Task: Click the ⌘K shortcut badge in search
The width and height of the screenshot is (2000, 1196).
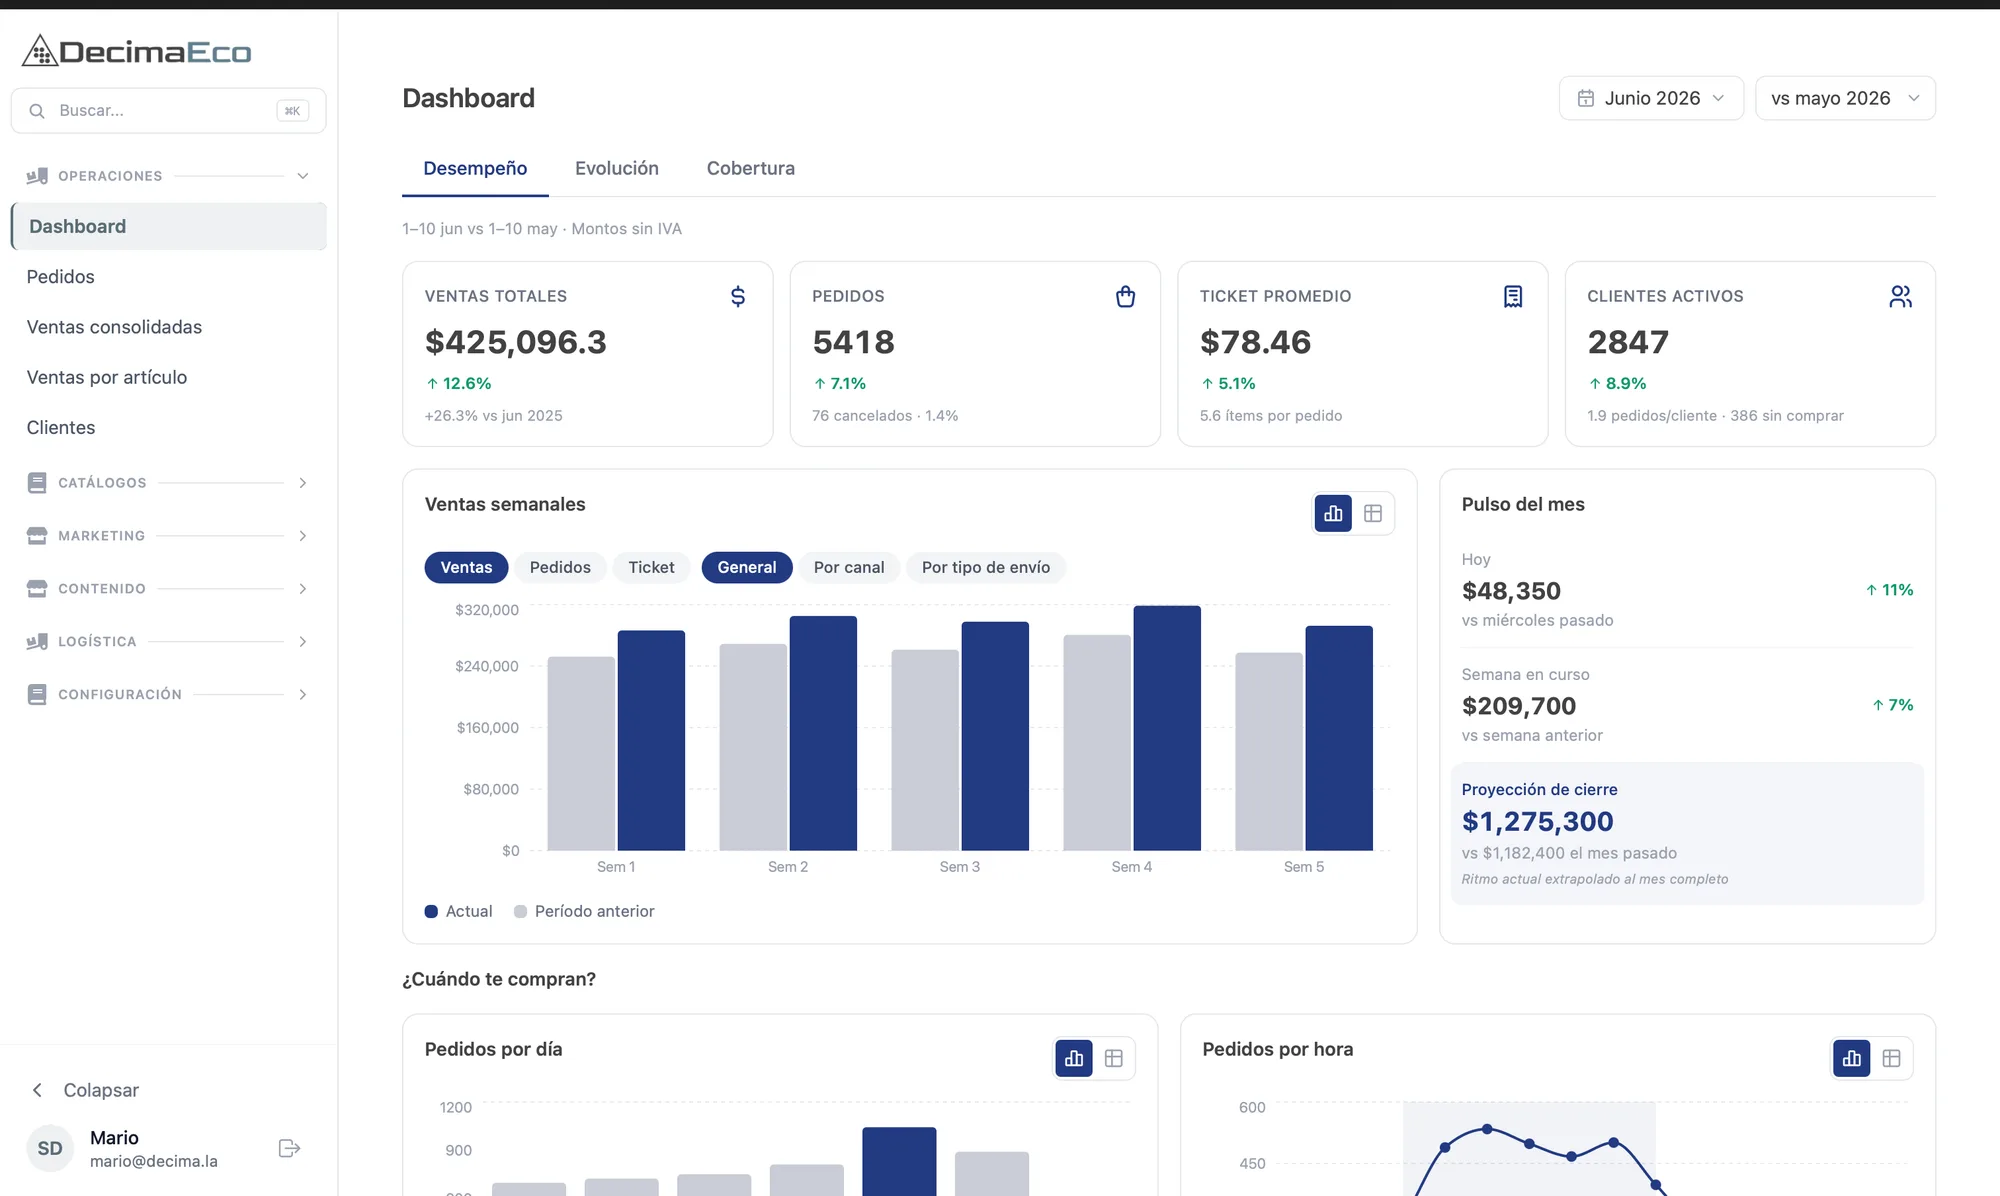Action: click(x=292, y=111)
